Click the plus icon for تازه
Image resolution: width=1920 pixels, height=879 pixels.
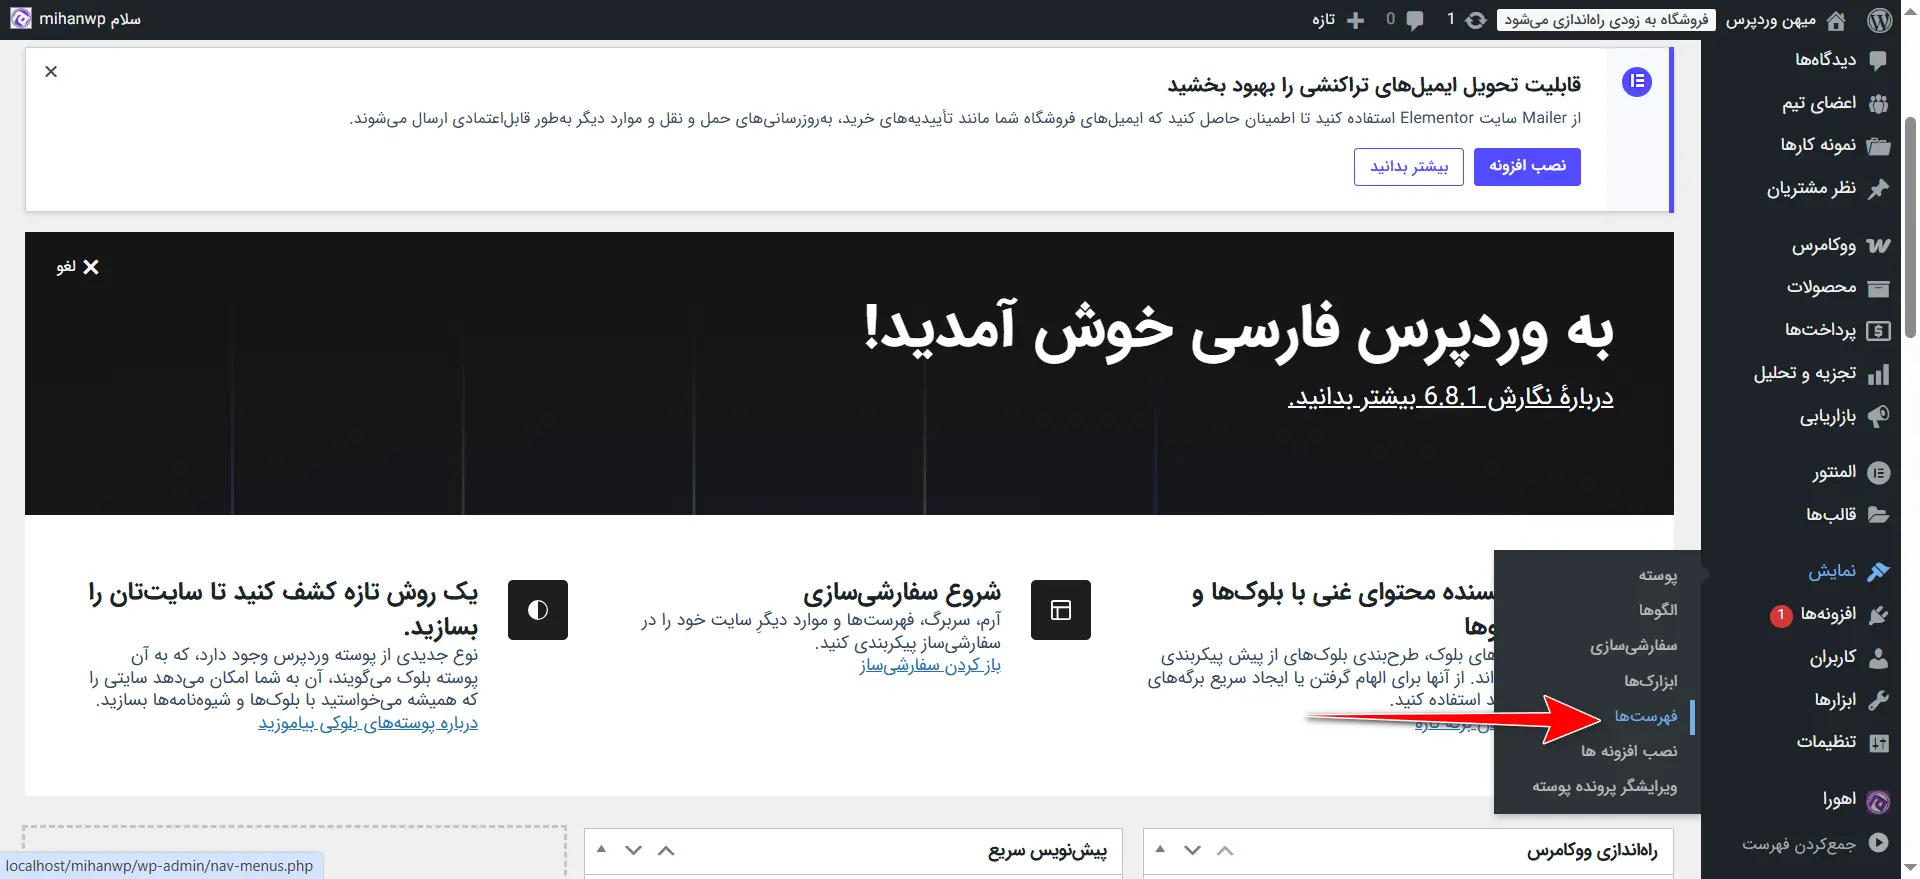pos(1356,20)
